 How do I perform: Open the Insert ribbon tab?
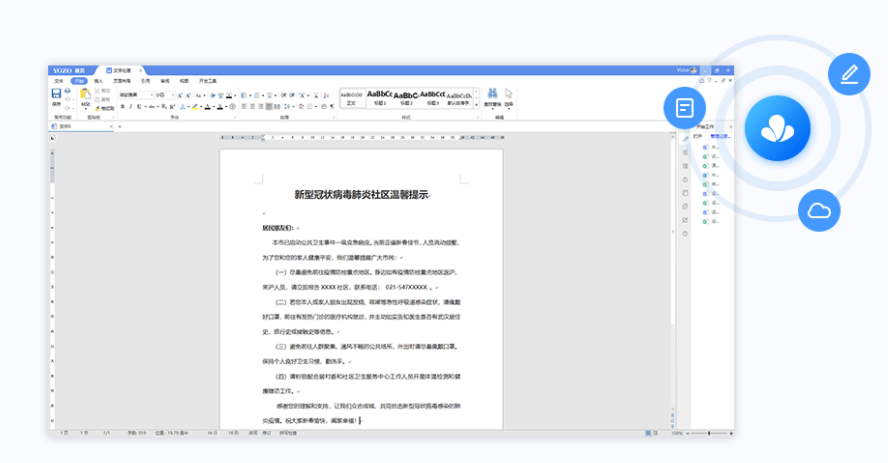99,80
